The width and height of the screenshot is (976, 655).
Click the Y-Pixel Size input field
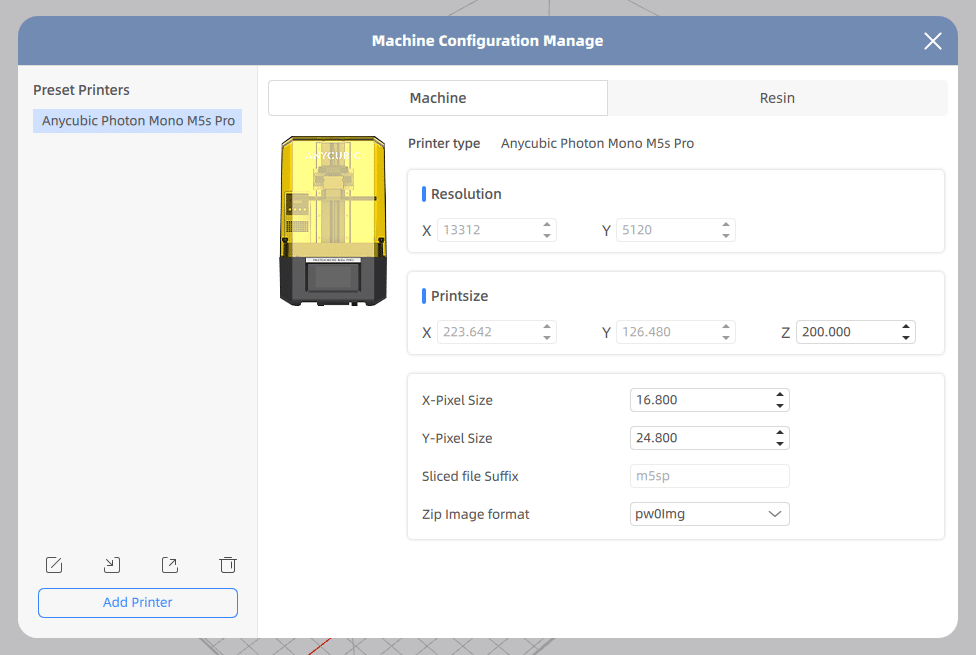[x=700, y=438]
